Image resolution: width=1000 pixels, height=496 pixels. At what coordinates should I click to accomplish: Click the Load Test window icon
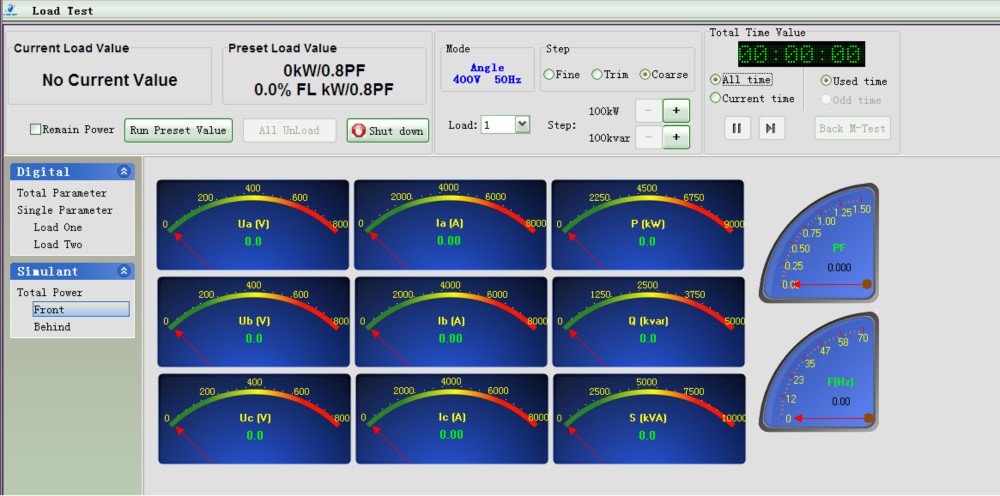(11, 10)
